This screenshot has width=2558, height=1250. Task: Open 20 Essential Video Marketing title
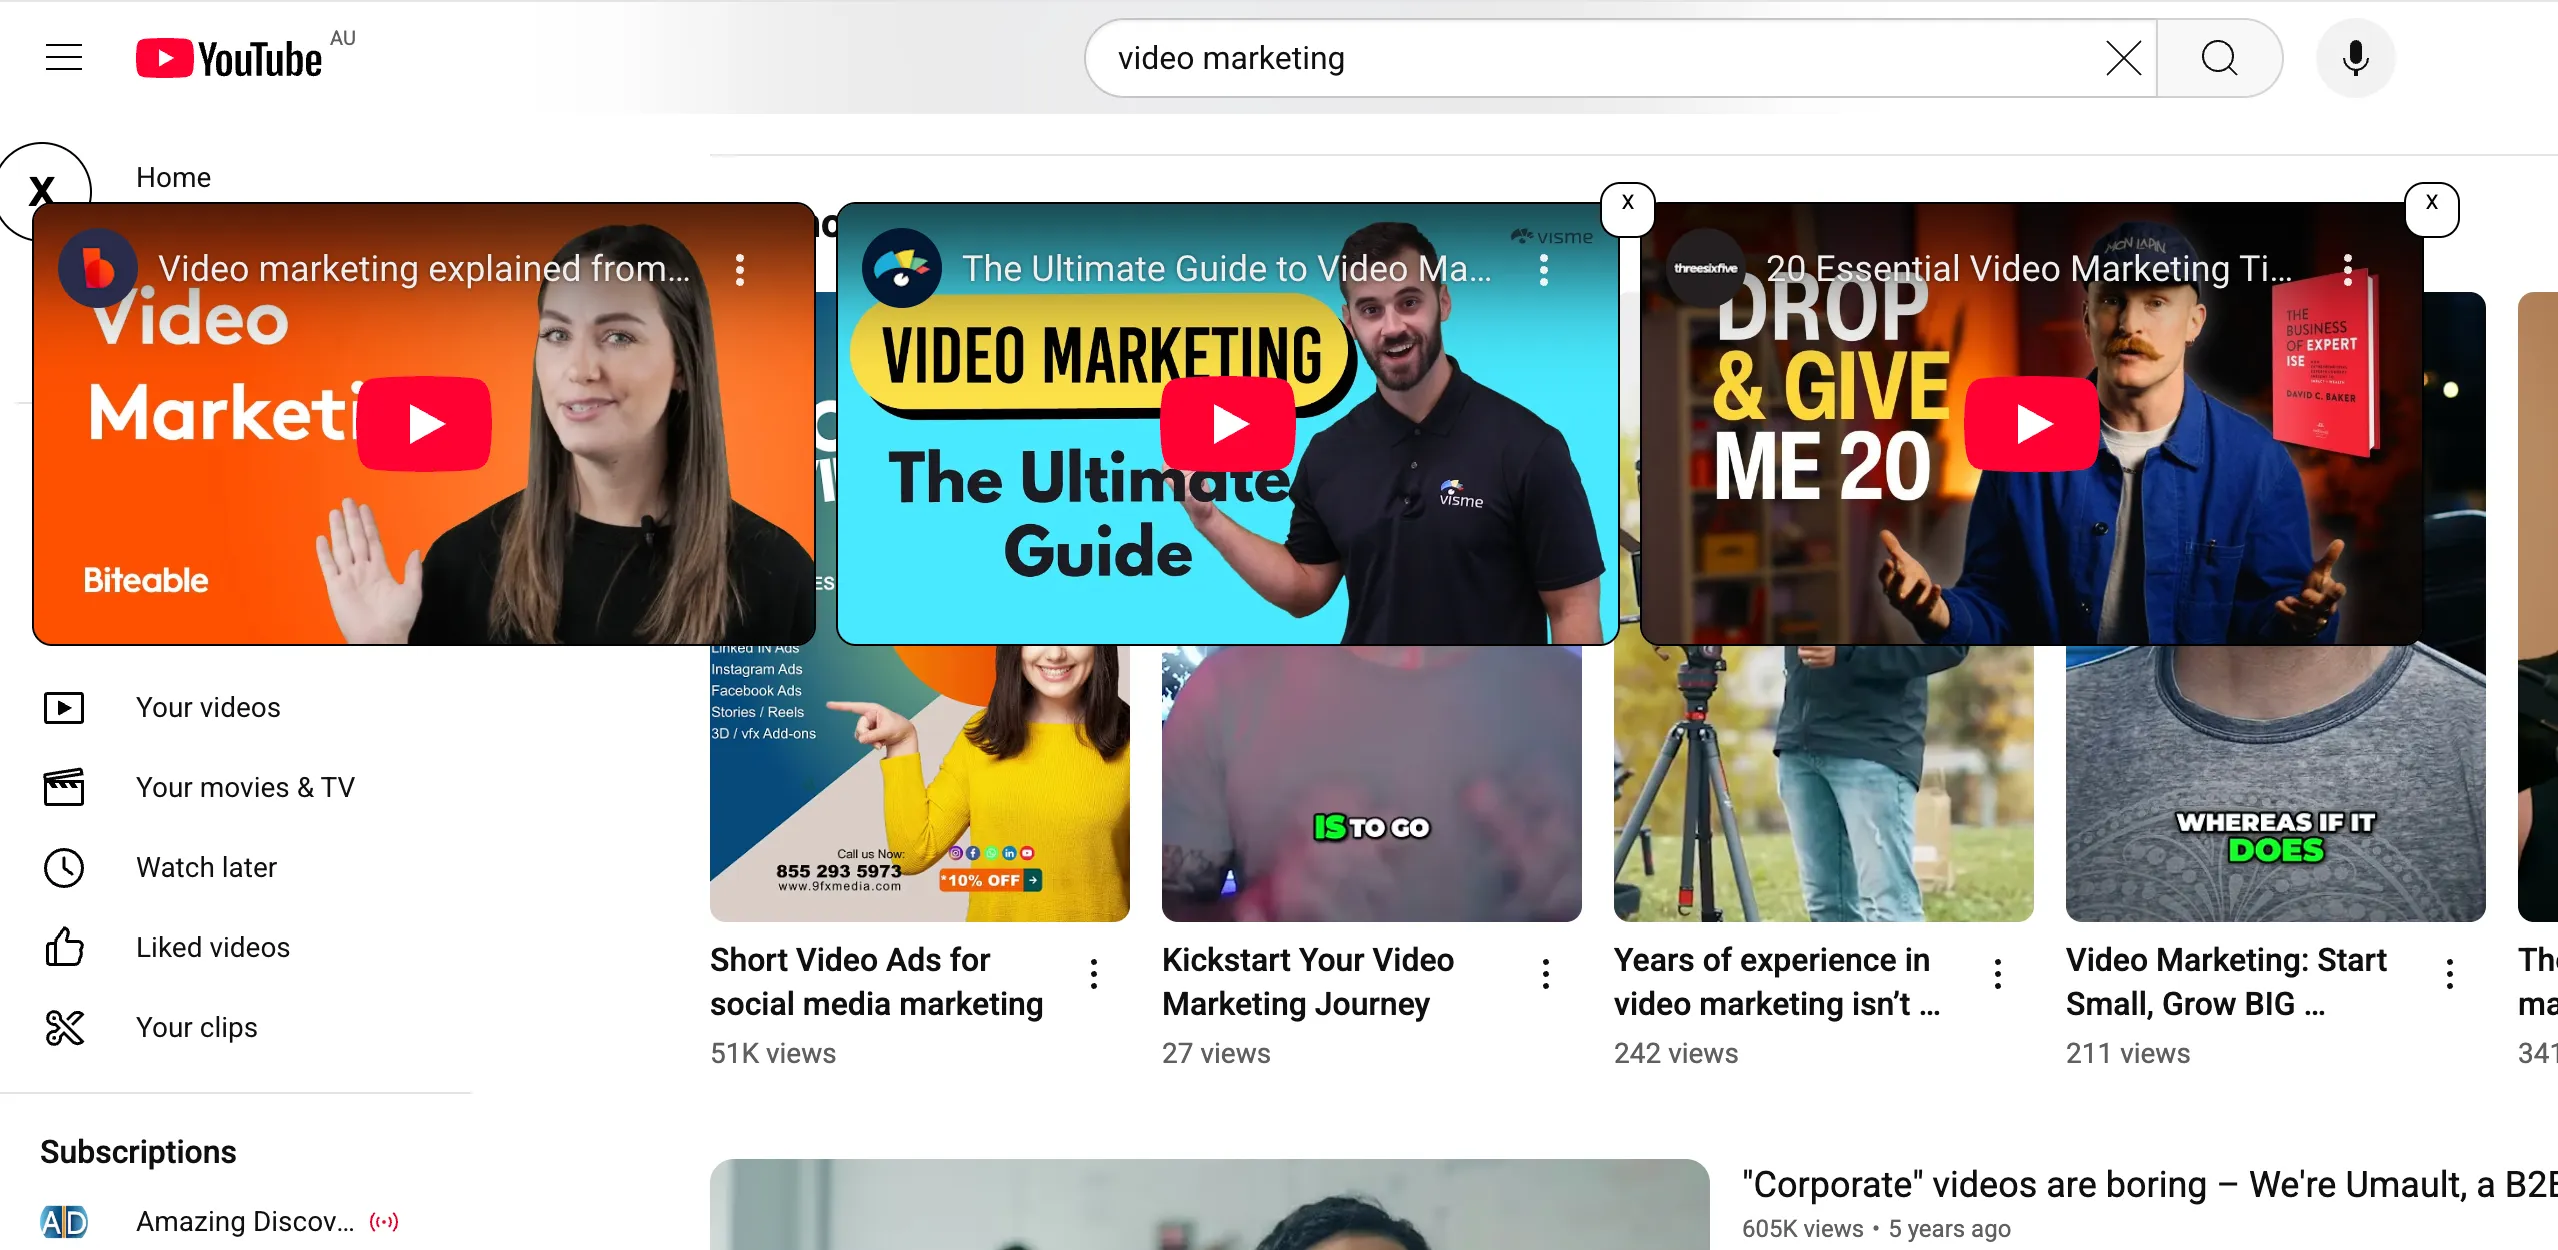coord(2029,269)
